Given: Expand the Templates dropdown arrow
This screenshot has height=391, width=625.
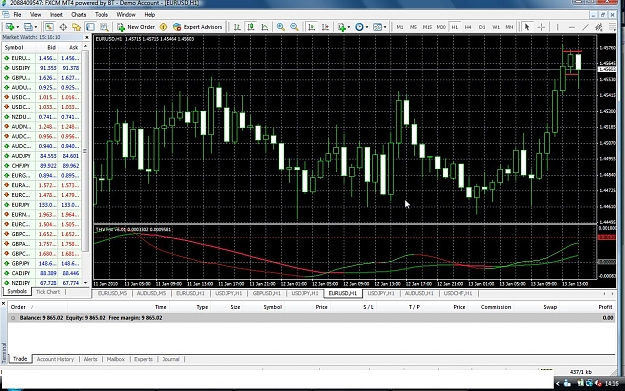Looking at the screenshot, I should tap(385, 27).
